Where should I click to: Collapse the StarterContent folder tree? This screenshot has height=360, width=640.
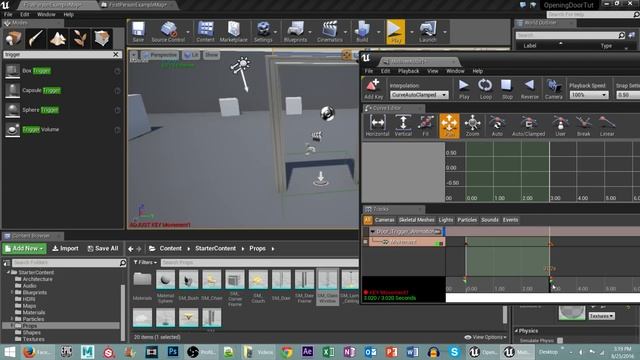click(8, 272)
